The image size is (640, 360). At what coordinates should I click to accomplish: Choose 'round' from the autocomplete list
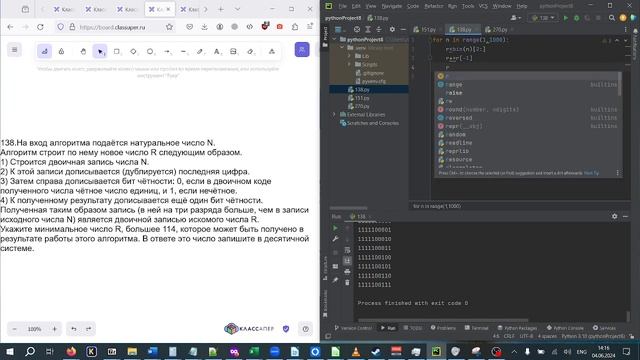click(528, 109)
